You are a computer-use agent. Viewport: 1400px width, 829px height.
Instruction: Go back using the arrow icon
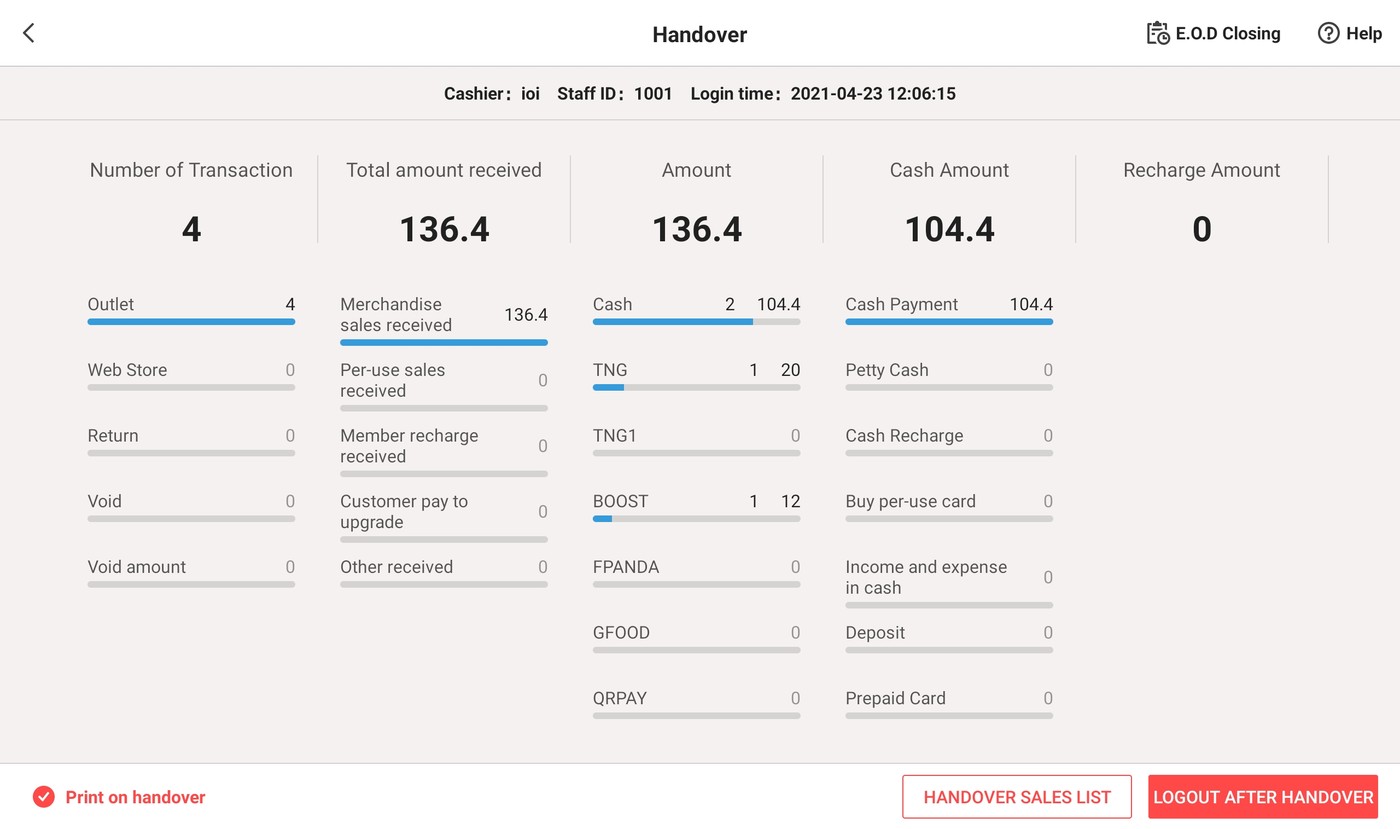point(29,33)
